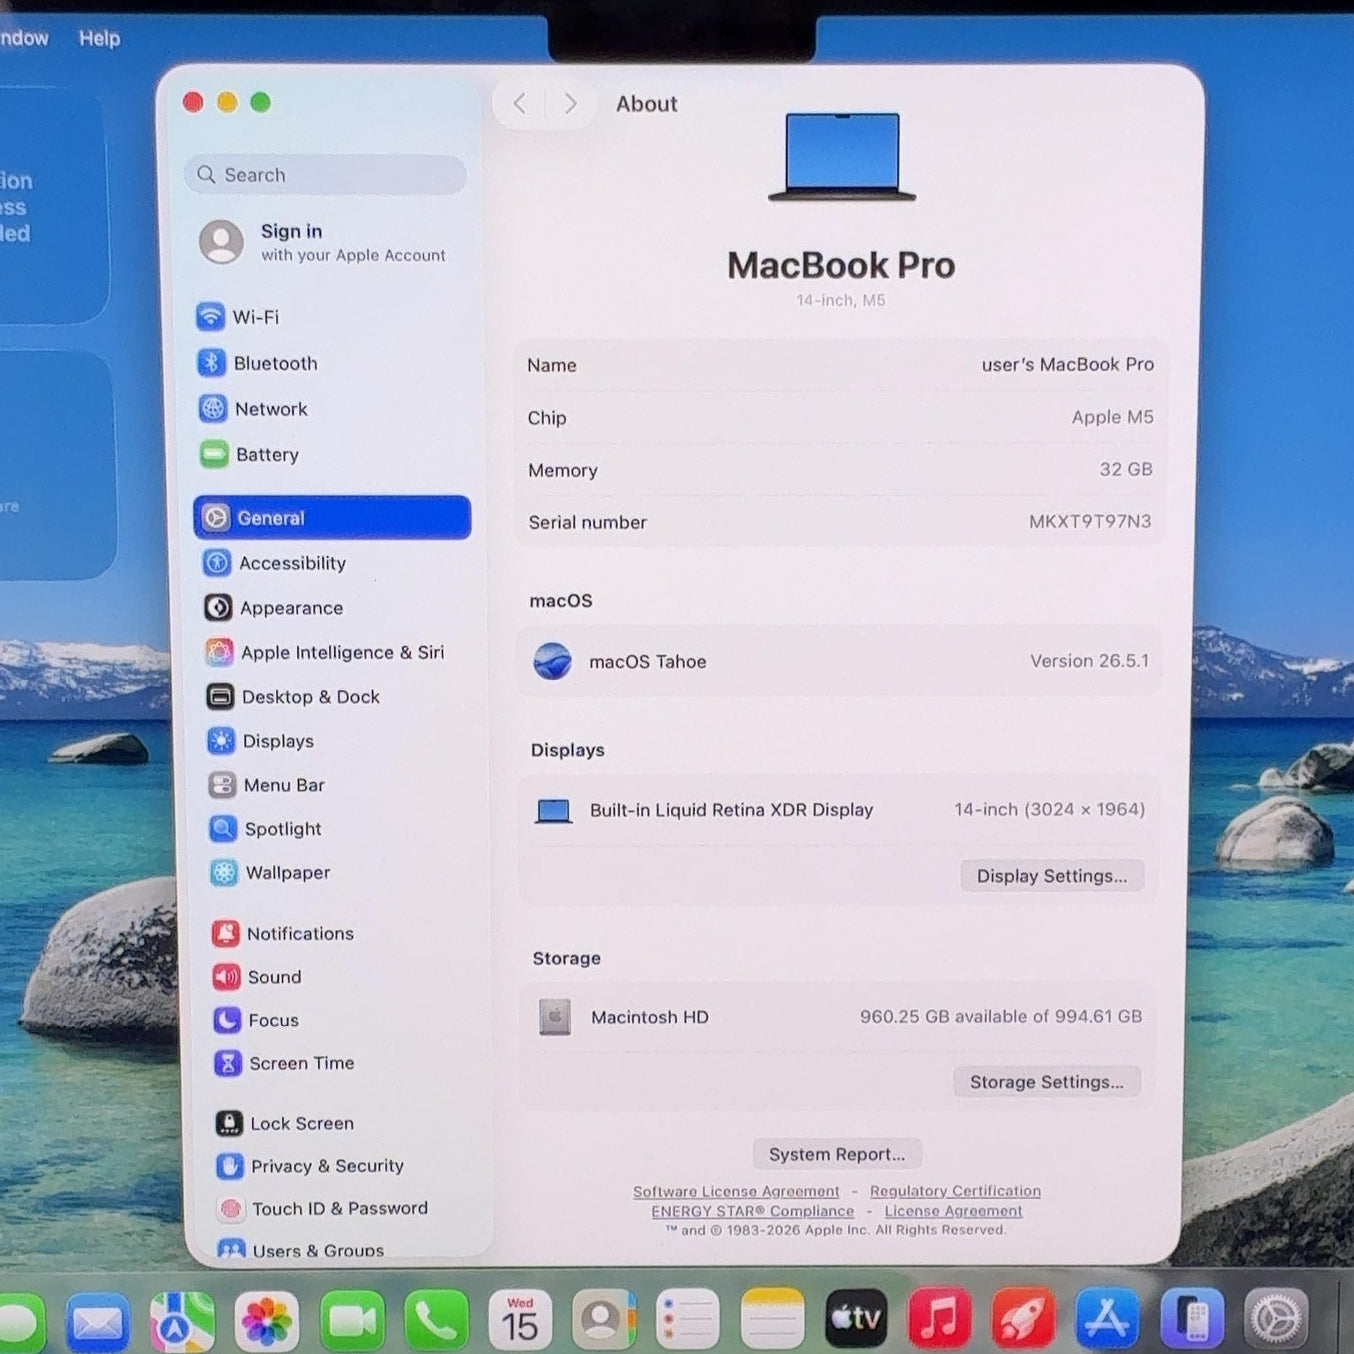Open Privacy & Security settings
Viewport: 1354px width, 1354px height.
(310, 1166)
